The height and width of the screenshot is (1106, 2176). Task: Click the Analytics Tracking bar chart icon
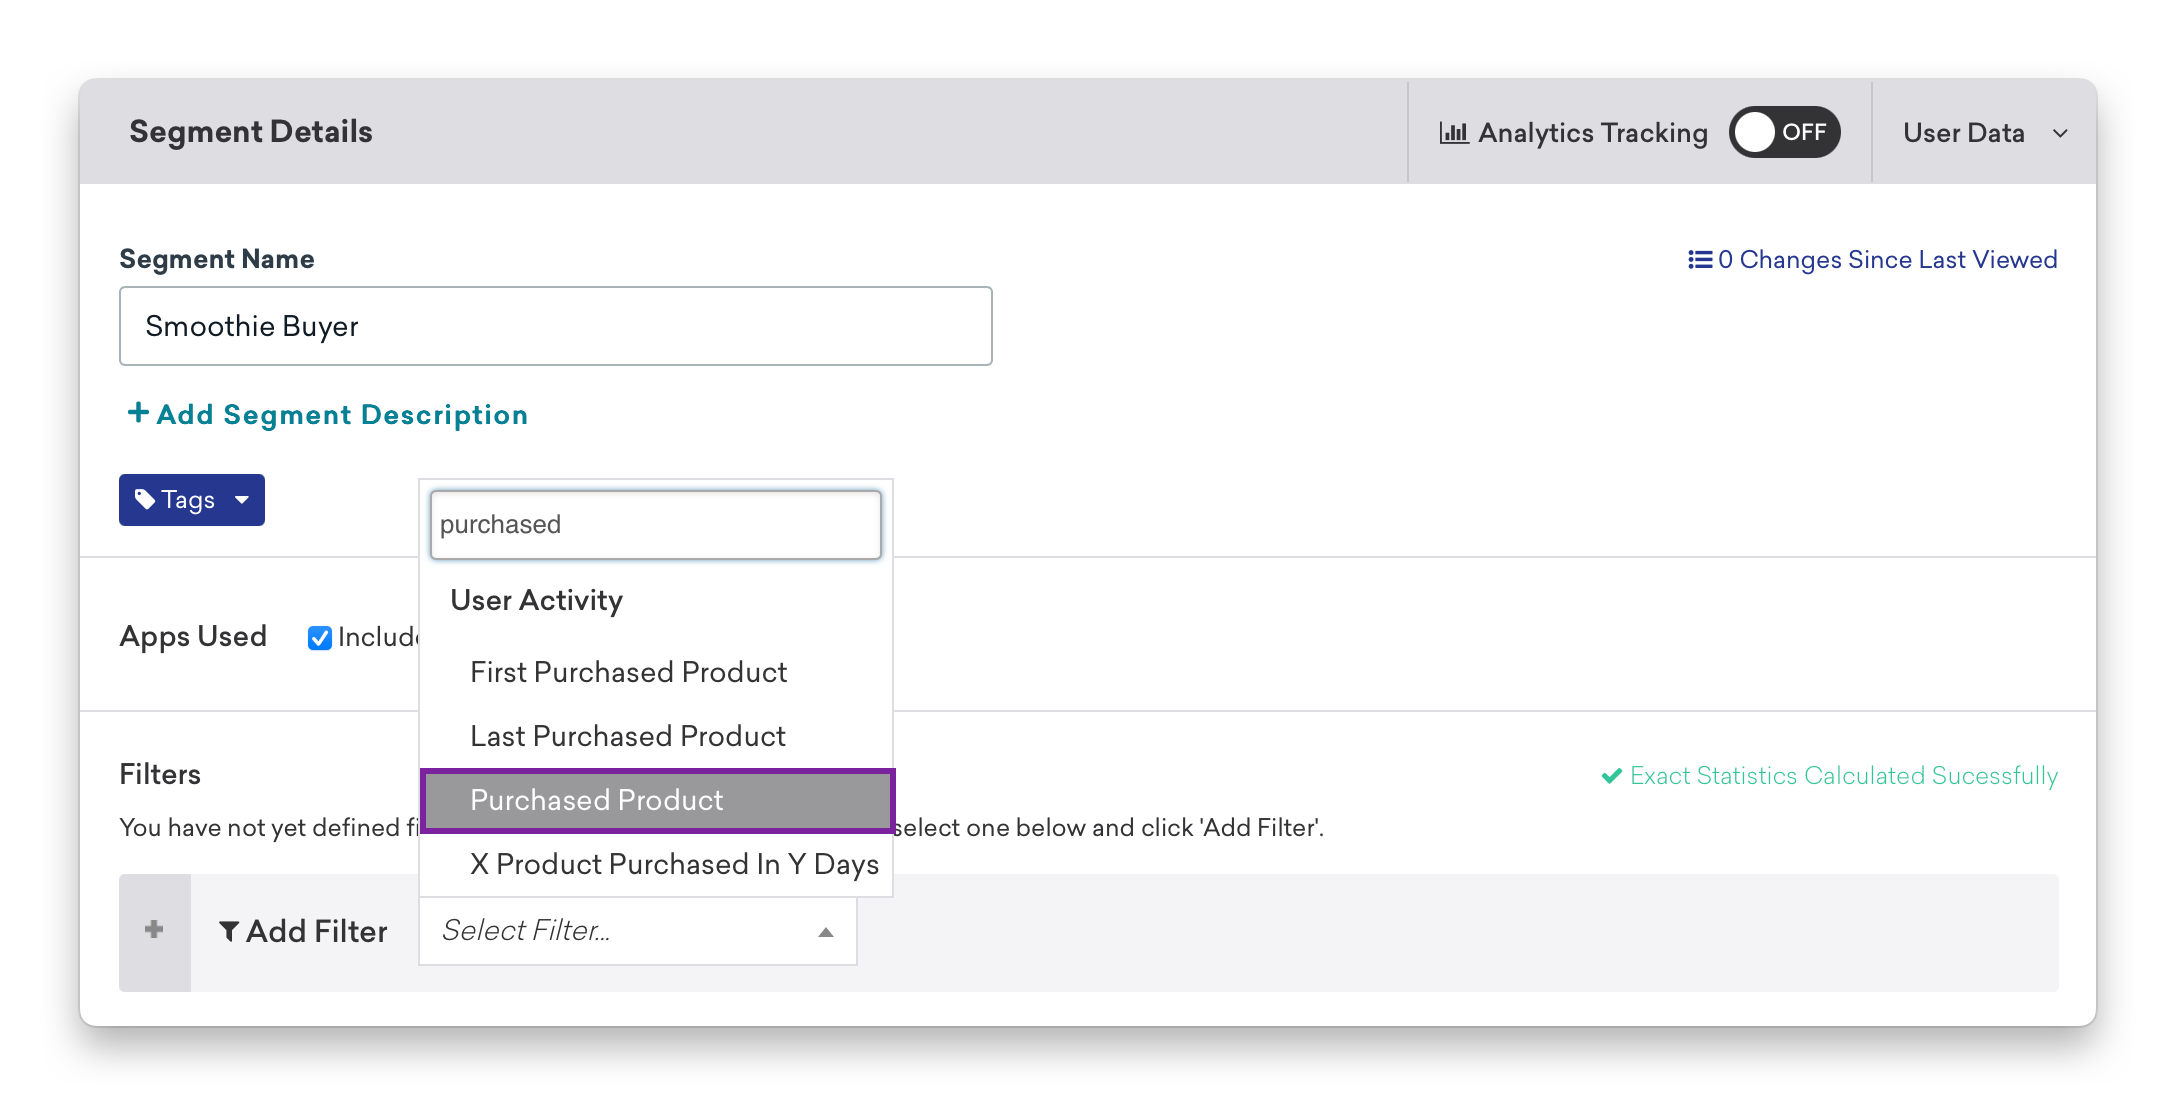(x=1453, y=132)
